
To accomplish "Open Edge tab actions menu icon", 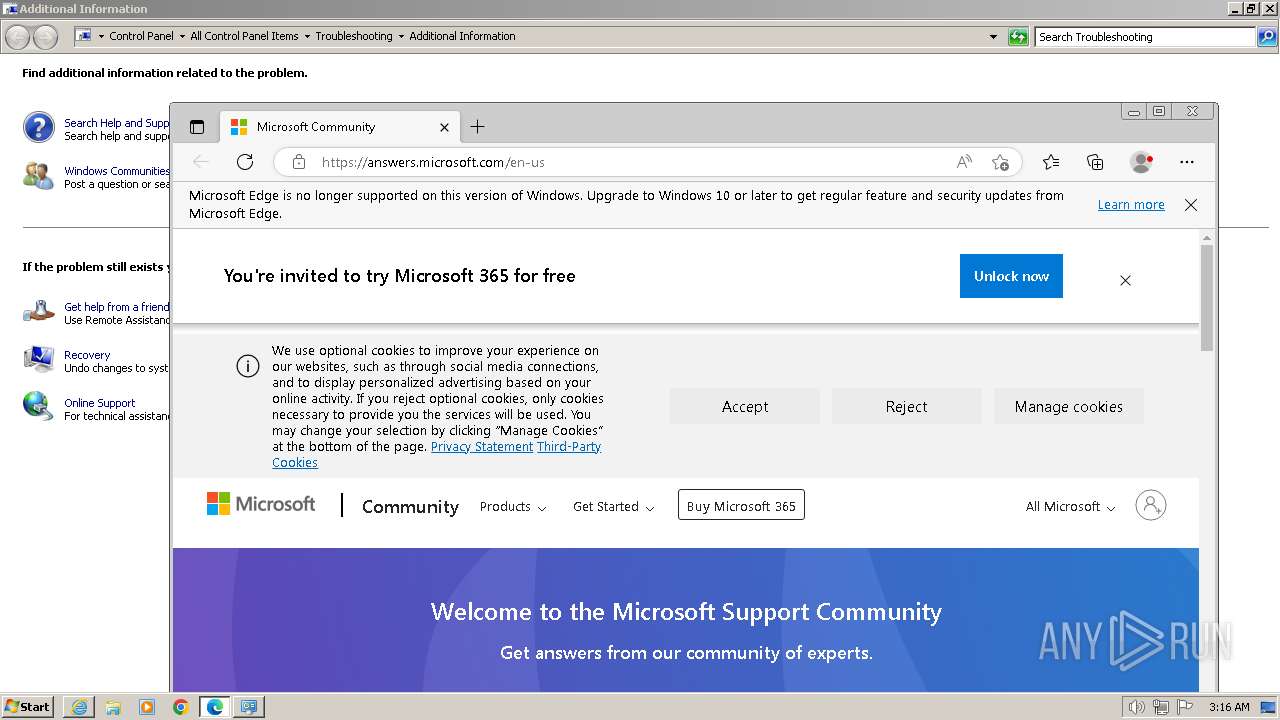I will [197, 127].
